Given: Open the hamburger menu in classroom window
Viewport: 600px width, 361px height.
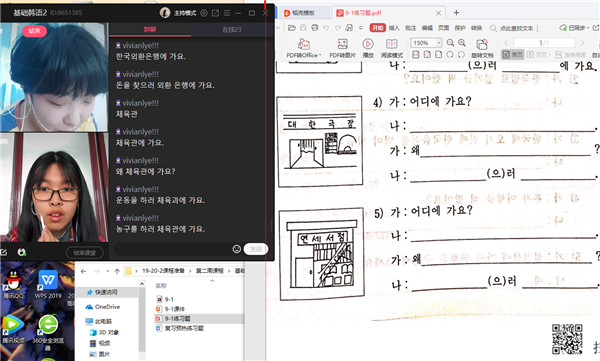Looking at the screenshot, I should click(x=227, y=13).
